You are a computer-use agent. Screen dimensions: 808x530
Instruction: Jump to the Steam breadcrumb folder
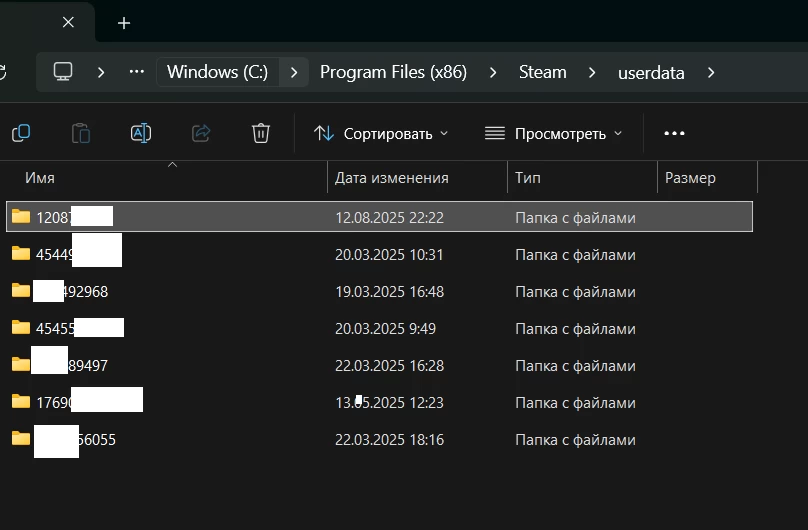[x=542, y=72]
